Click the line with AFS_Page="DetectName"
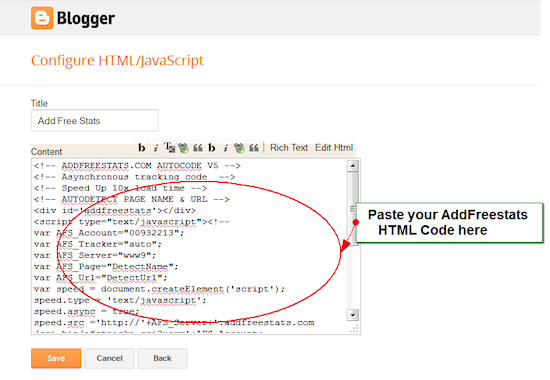Image resolution: width=550 pixels, height=380 pixels. click(x=106, y=267)
